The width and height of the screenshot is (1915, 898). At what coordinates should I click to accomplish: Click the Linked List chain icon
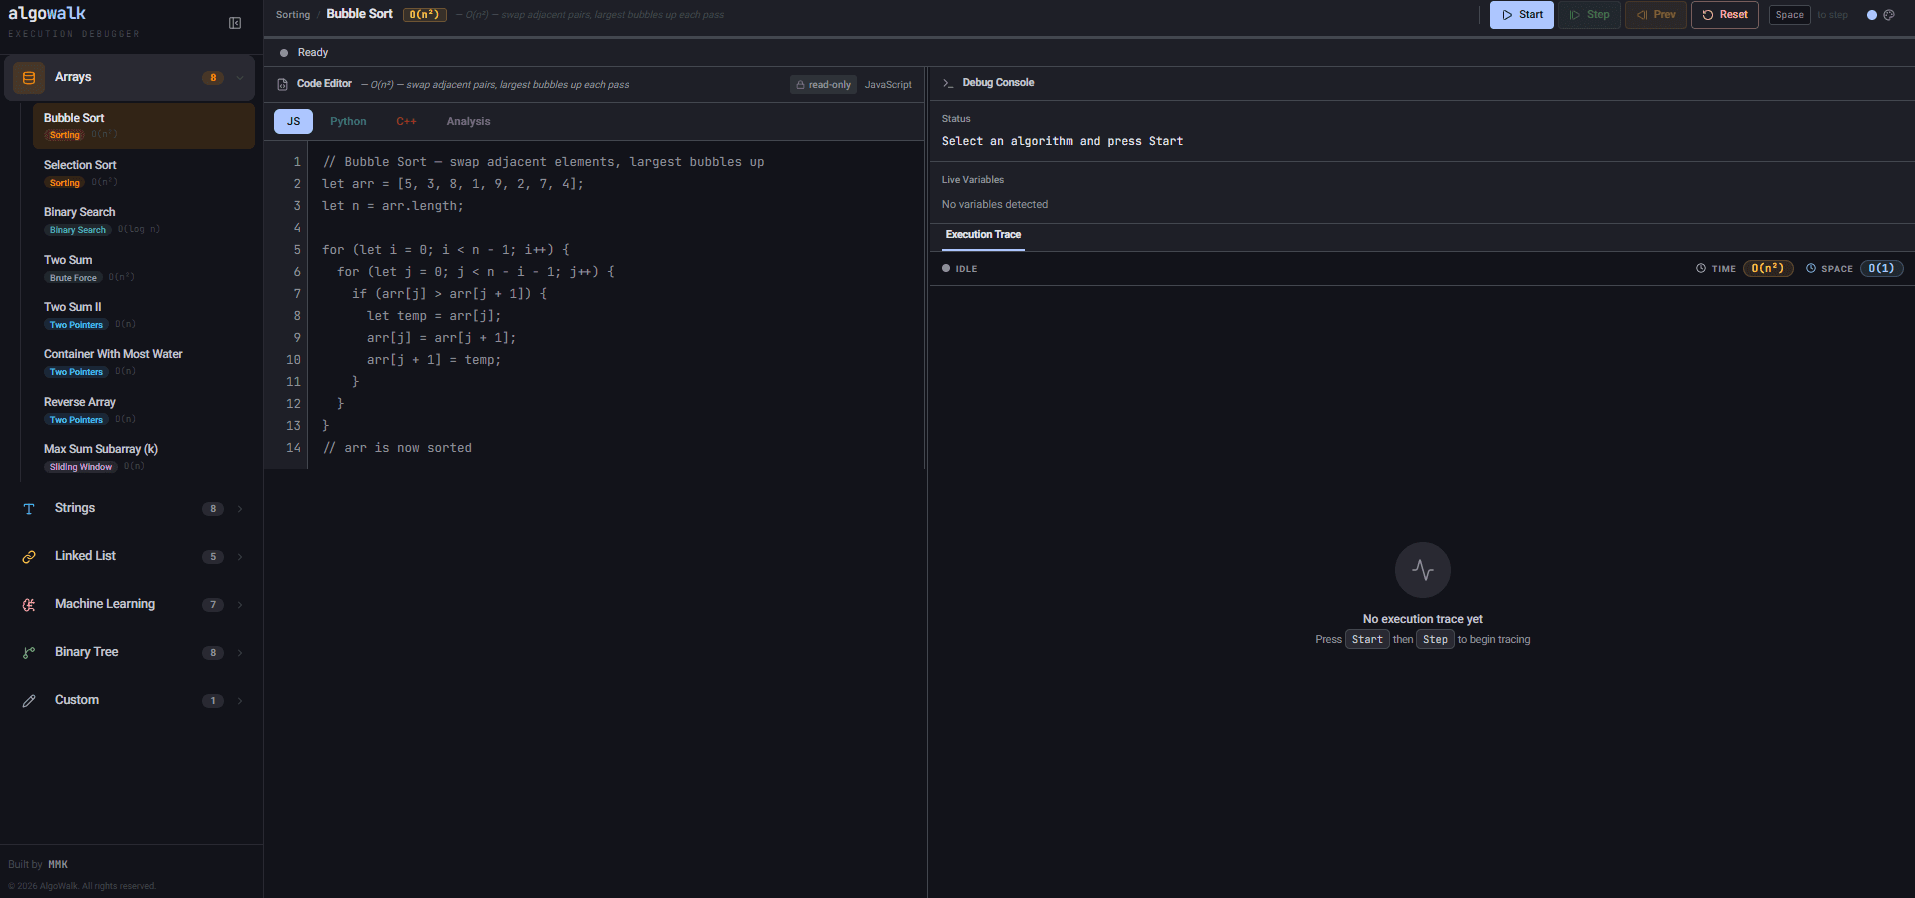tap(29, 557)
